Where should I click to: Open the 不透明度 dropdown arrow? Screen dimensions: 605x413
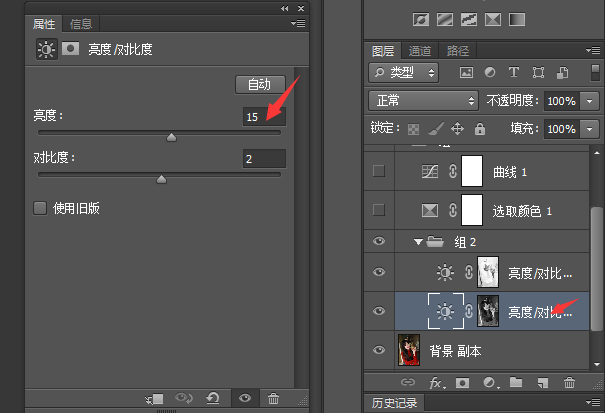point(589,101)
